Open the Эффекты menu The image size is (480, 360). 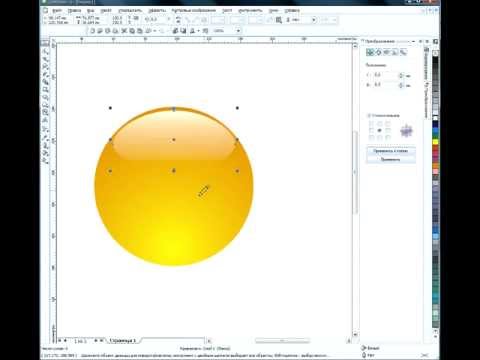(x=157, y=11)
